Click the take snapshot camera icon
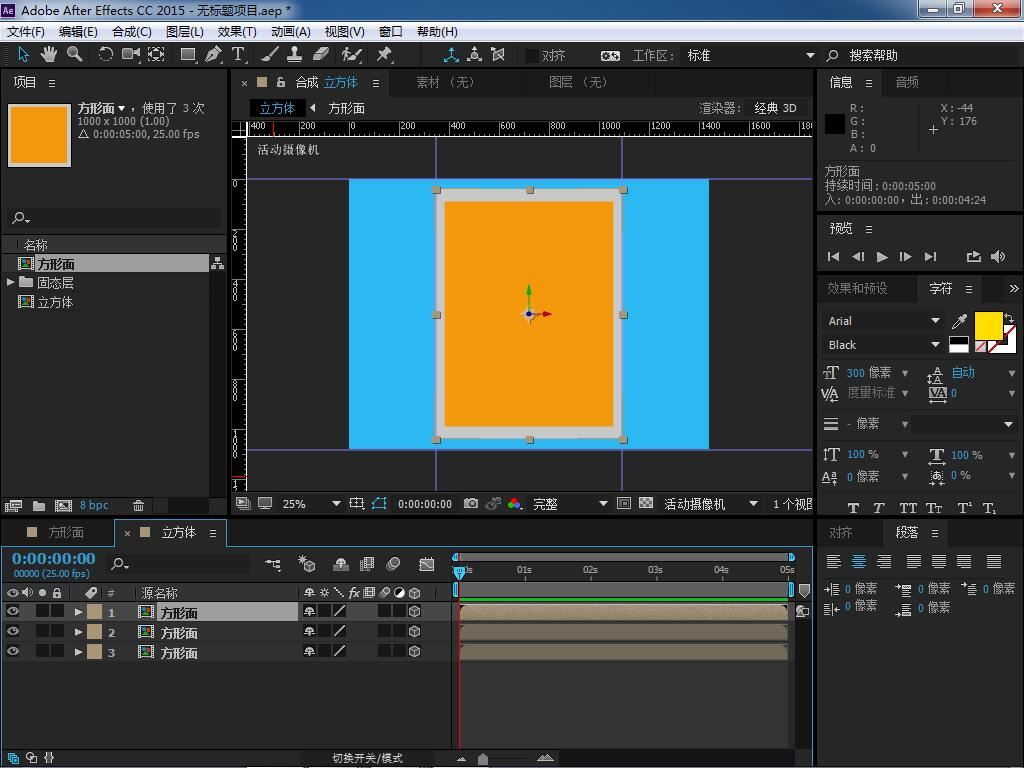Viewport: 1024px width, 768px height. tap(471, 504)
